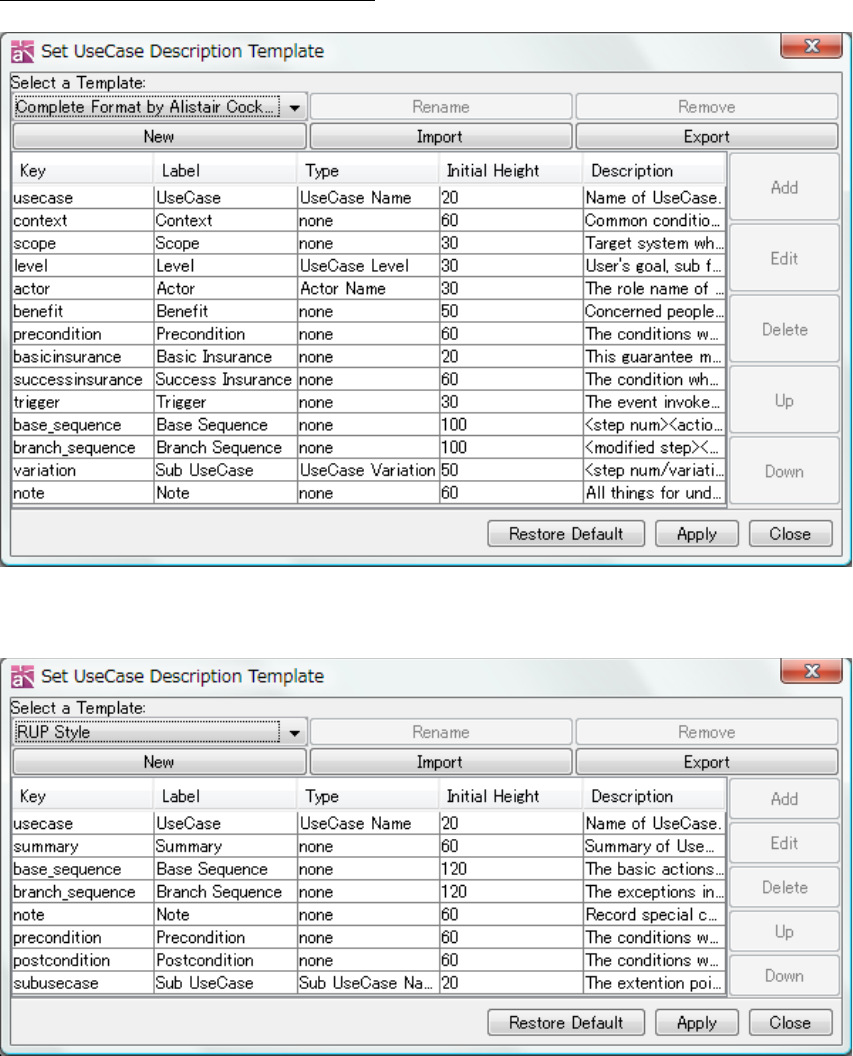
Task: Select the 'subusecase' key row
Action: 369,983
